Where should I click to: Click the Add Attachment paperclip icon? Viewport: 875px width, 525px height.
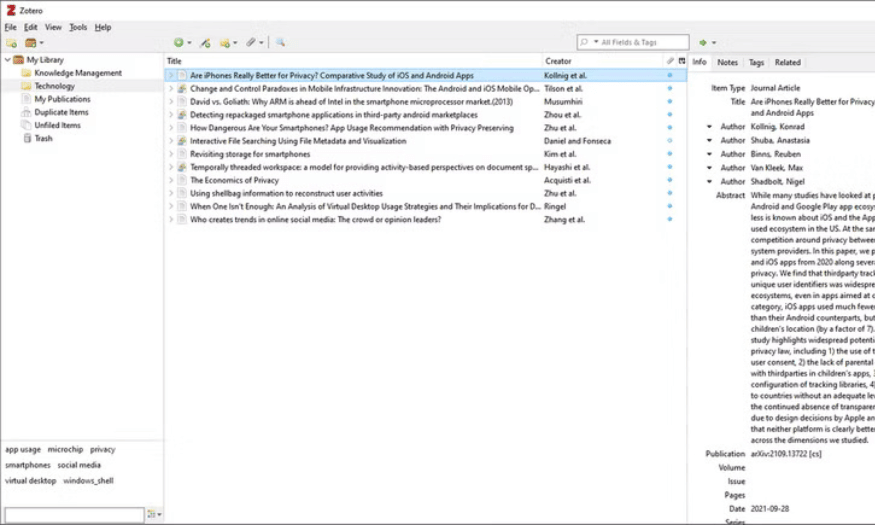[x=251, y=42]
